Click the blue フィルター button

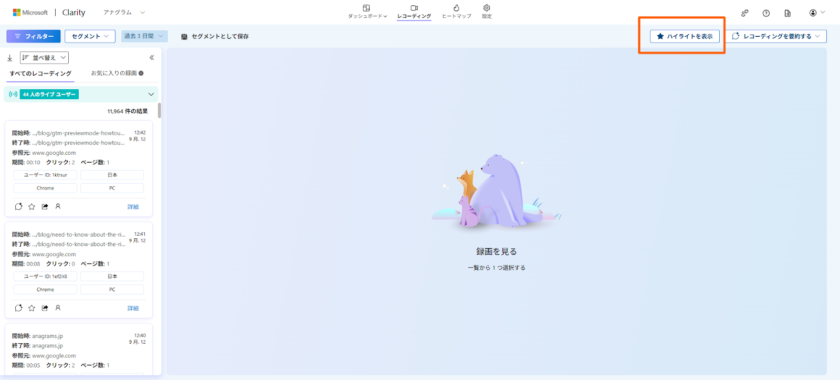[33, 36]
